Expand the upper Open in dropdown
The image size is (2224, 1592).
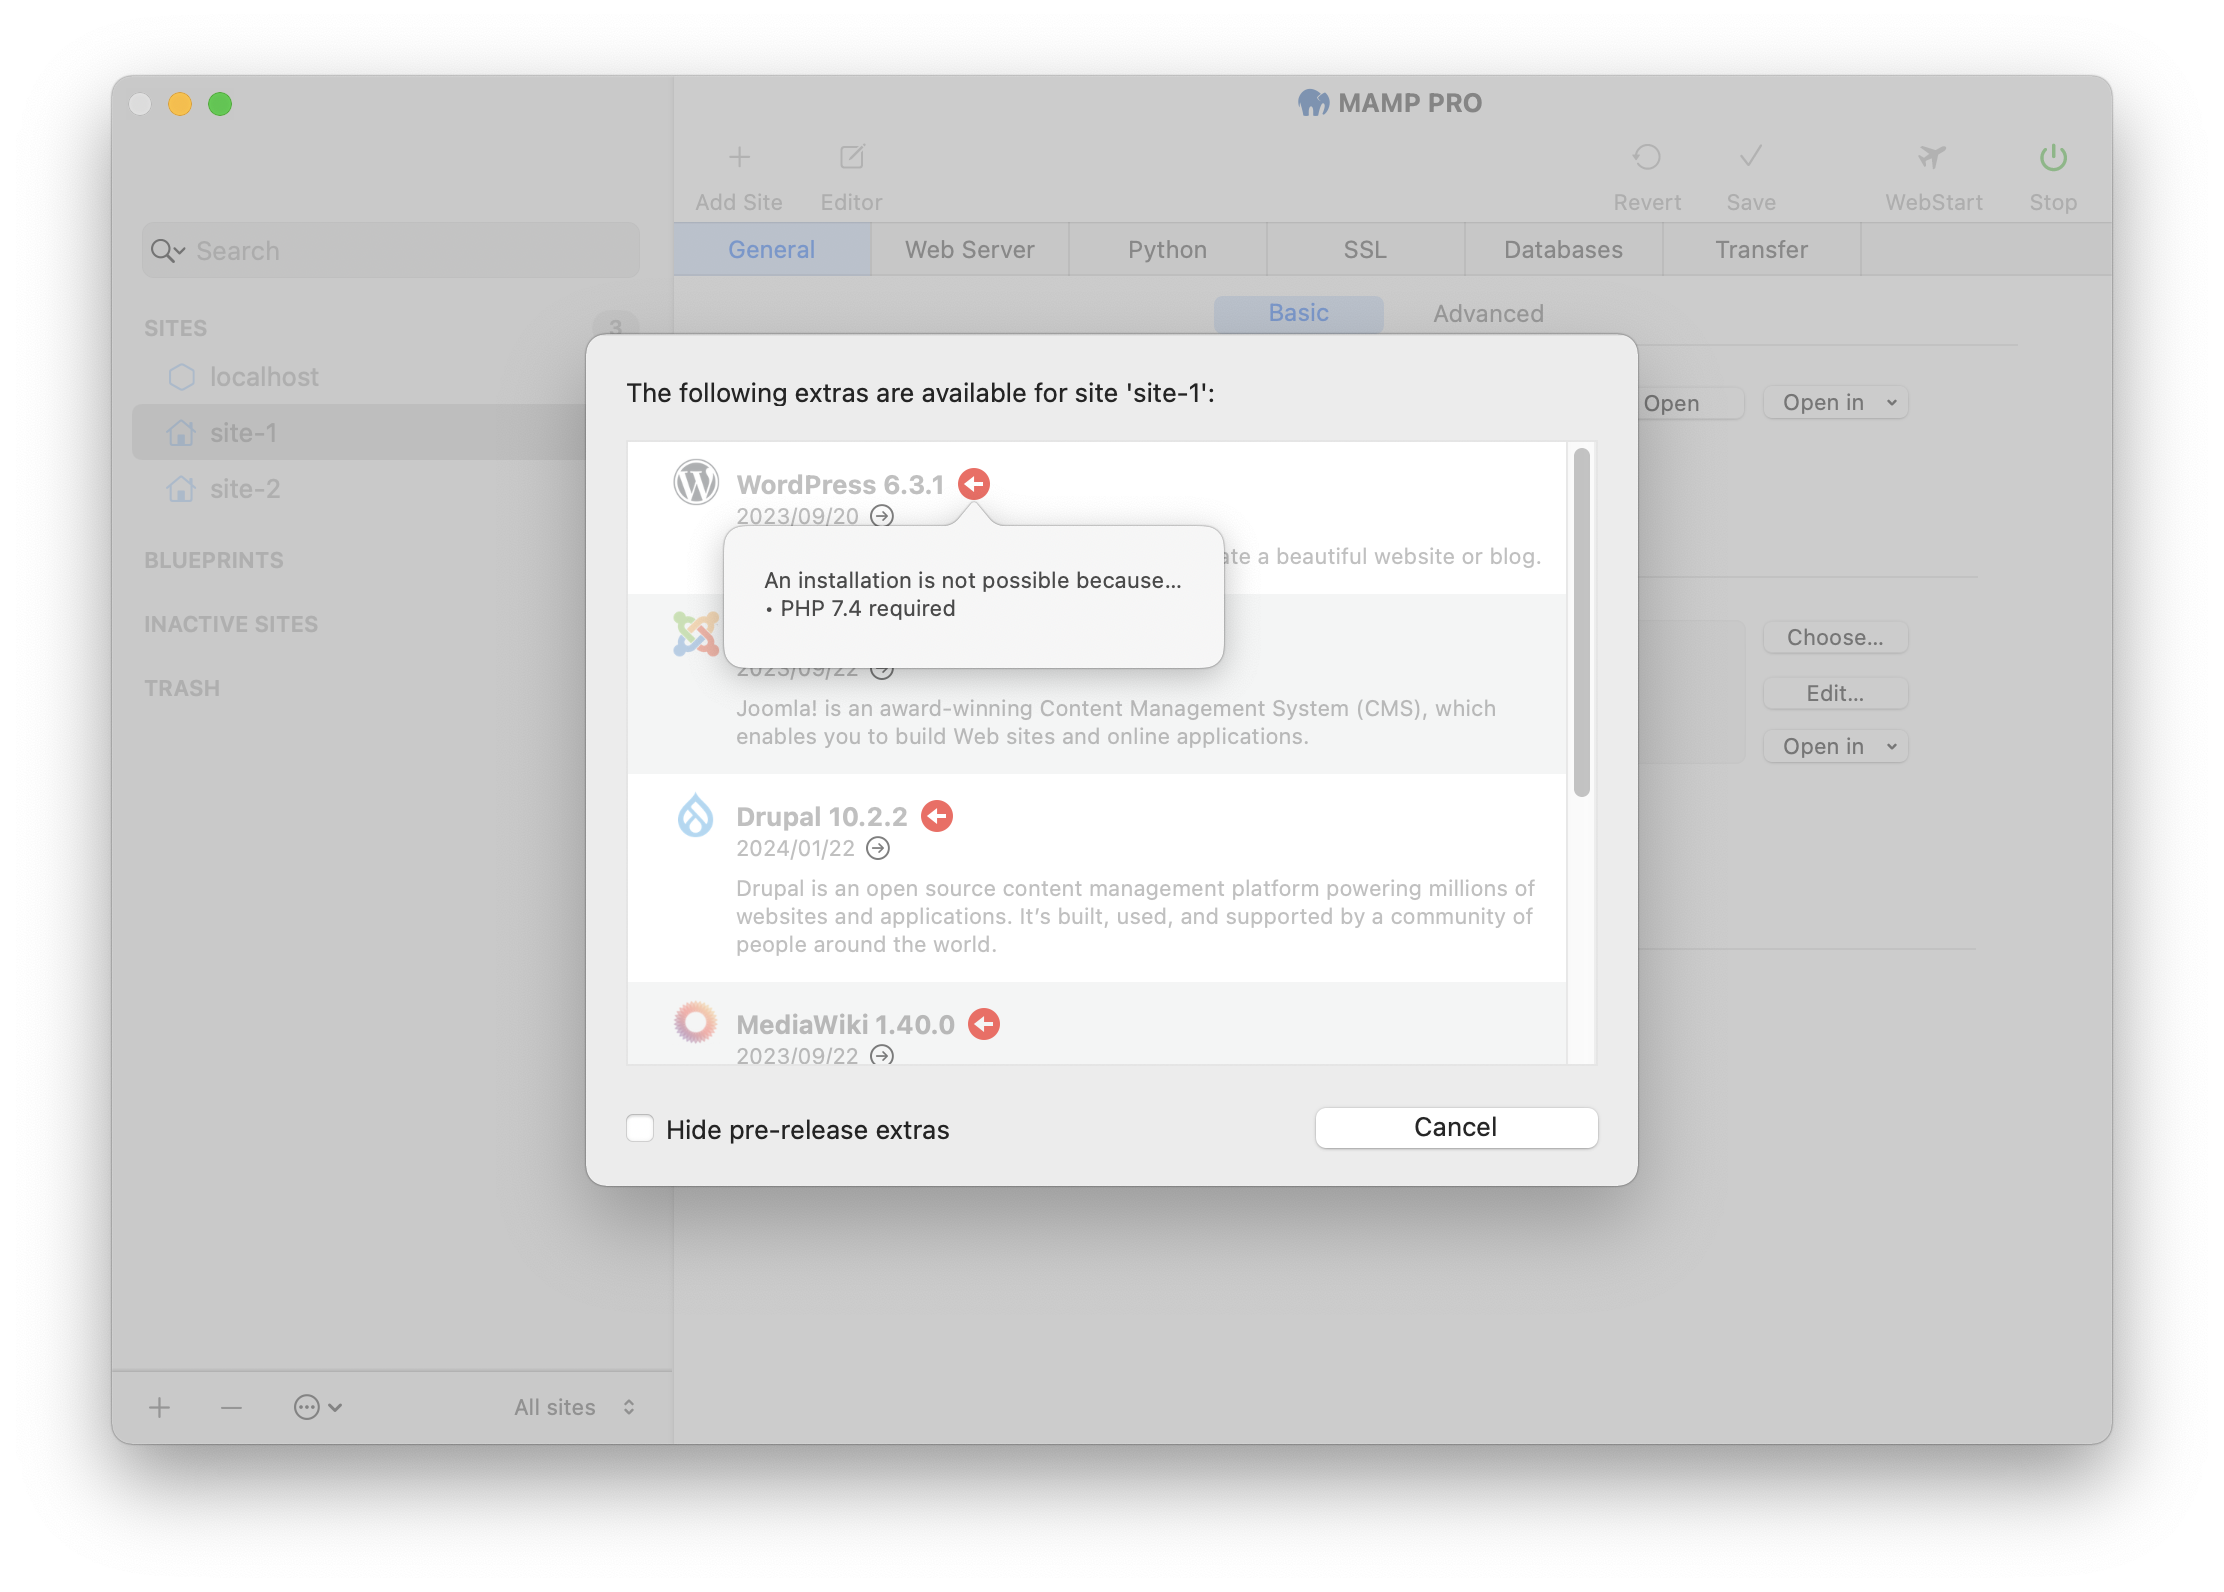[x=1835, y=403]
